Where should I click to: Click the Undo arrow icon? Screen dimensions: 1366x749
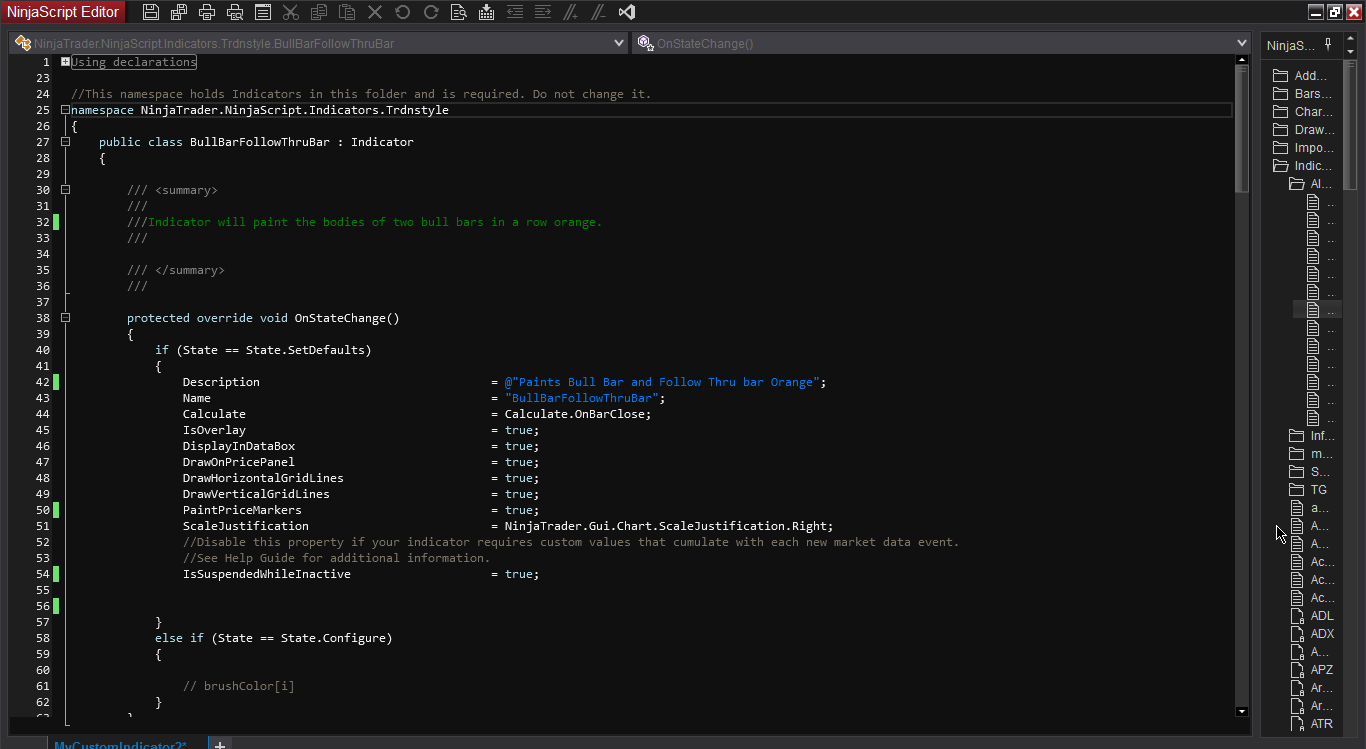point(403,12)
